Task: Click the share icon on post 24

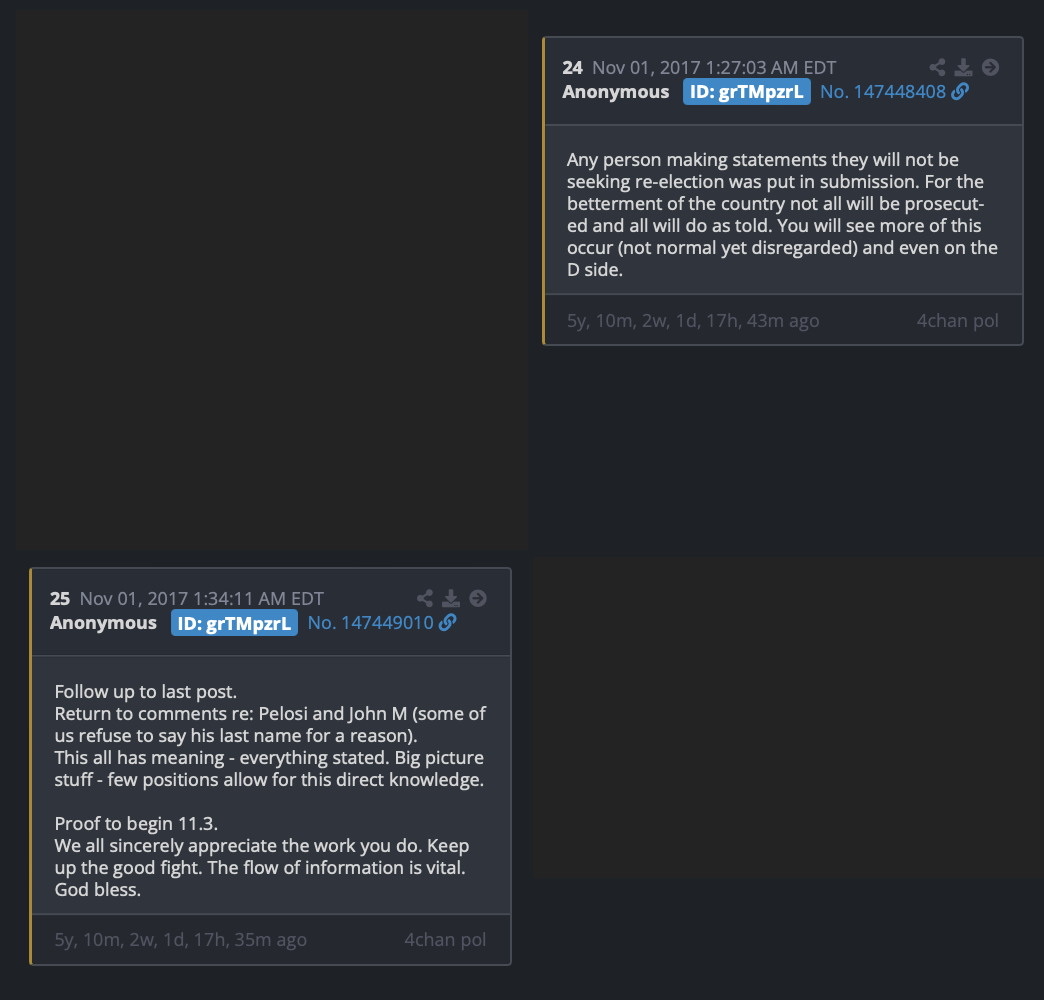Action: 937,67
